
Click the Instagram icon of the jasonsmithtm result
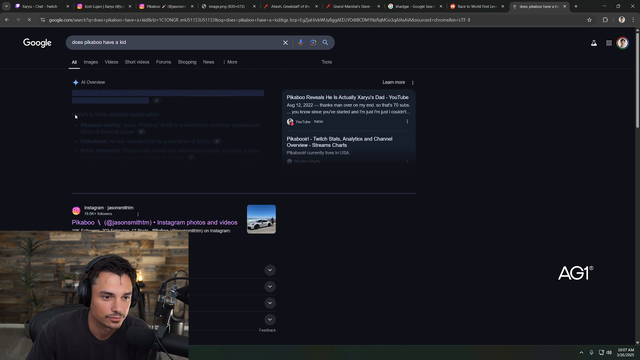point(76,211)
